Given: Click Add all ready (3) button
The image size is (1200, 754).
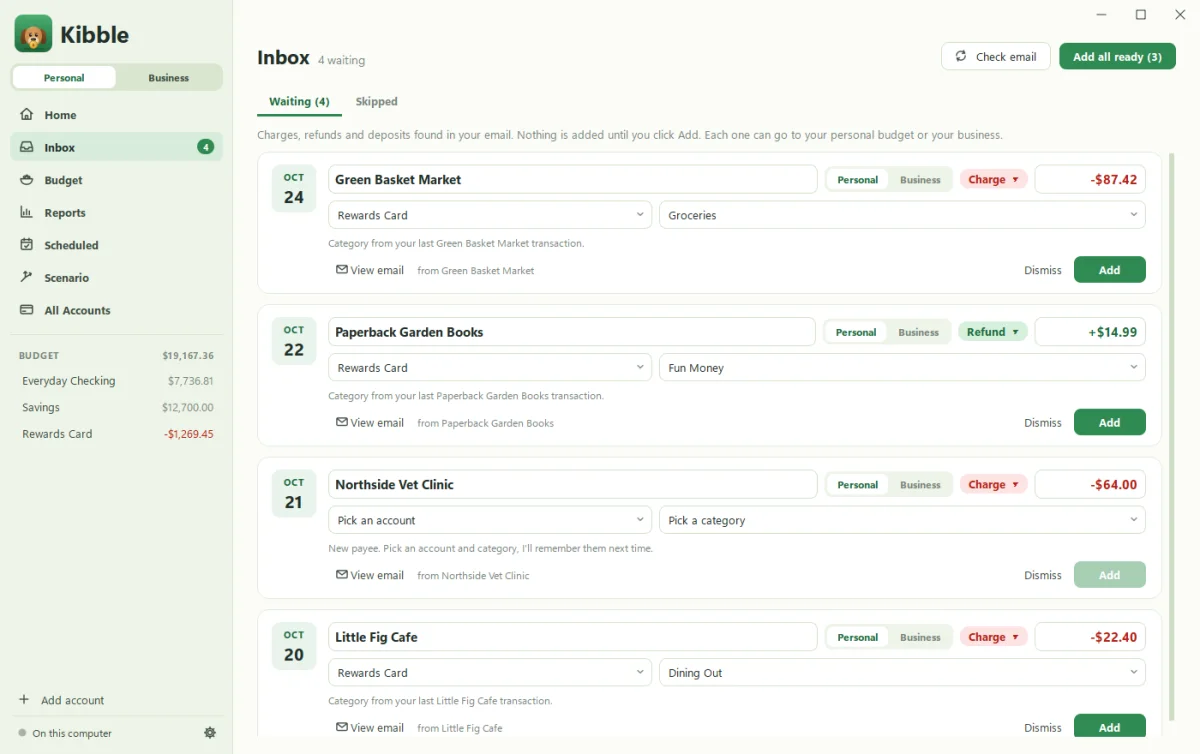Looking at the screenshot, I should click(1117, 56).
